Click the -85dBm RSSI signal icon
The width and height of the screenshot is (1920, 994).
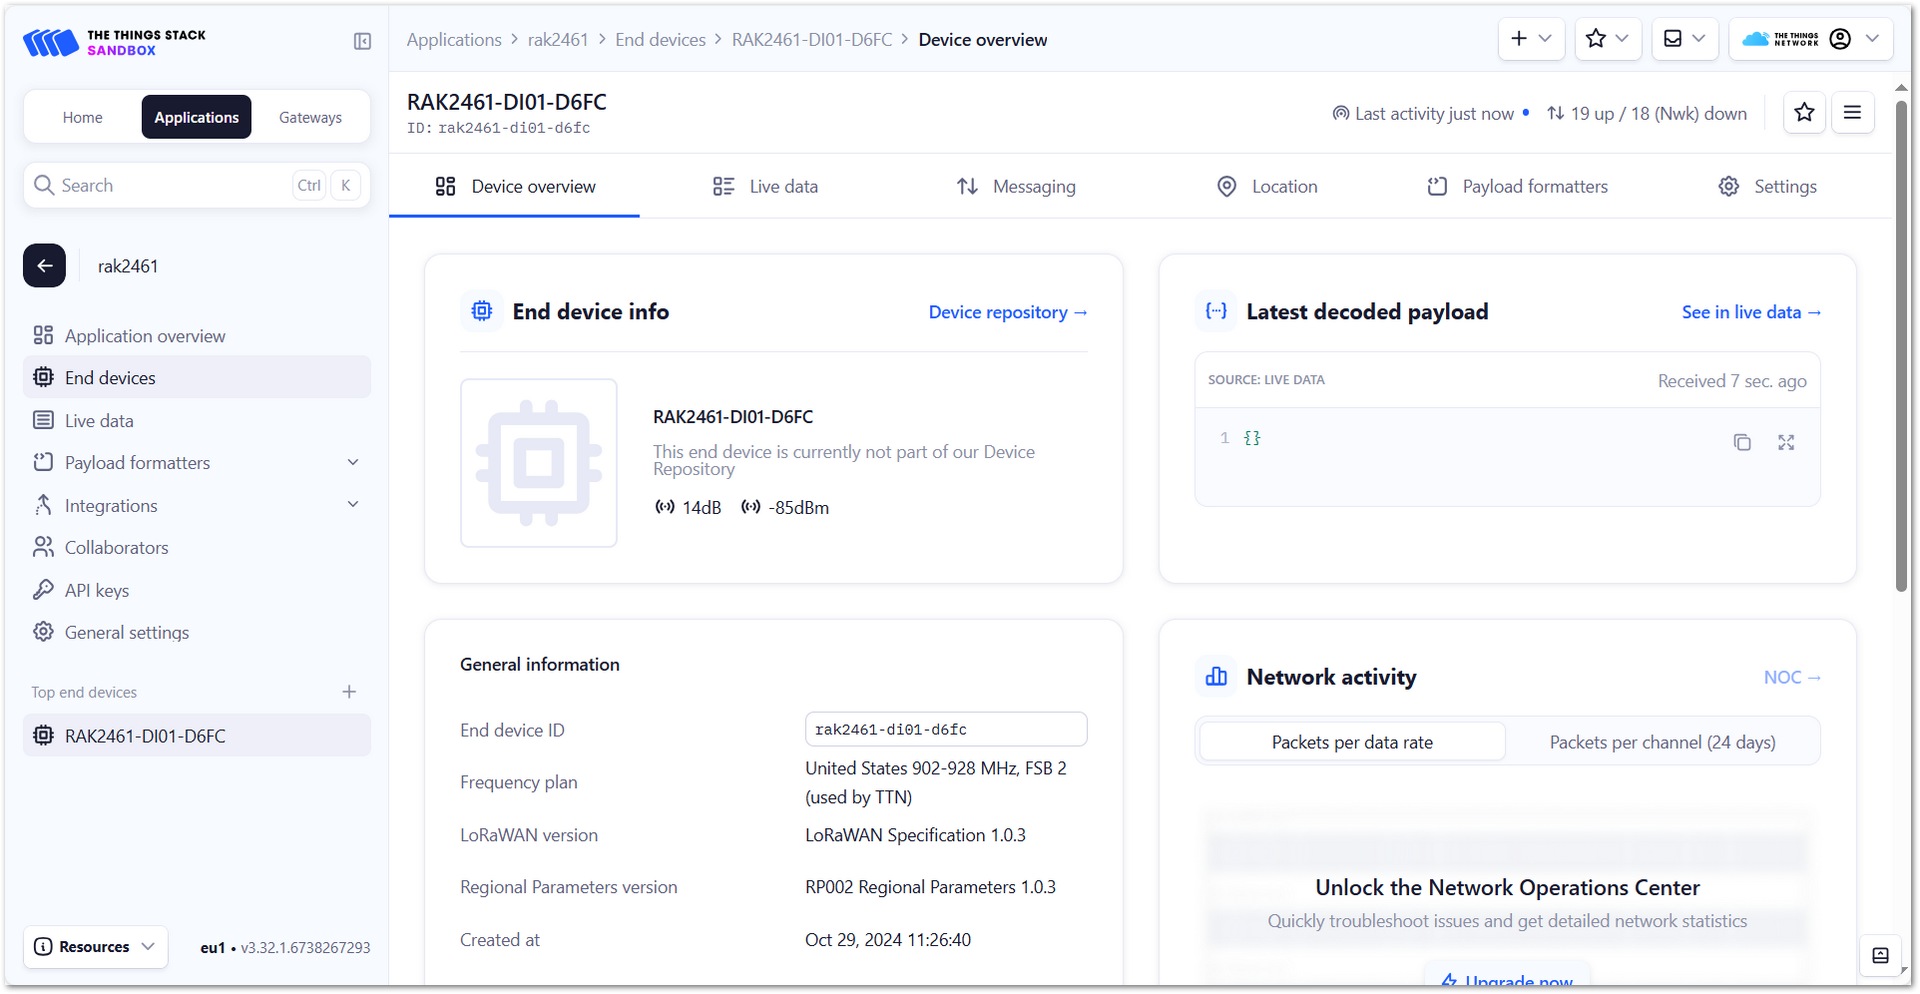[750, 507]
